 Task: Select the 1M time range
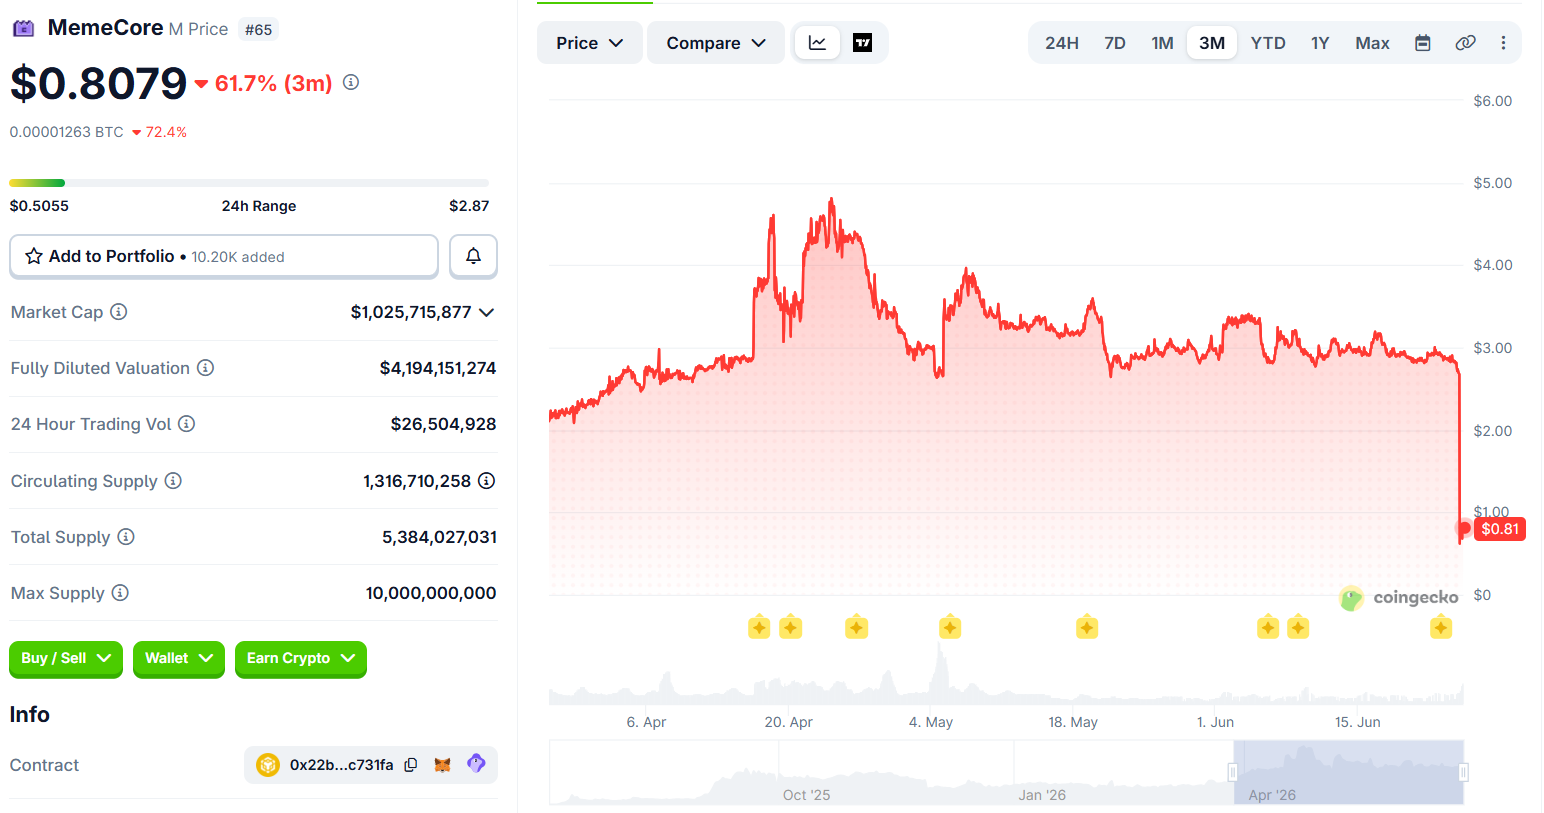coord(1162,43)
